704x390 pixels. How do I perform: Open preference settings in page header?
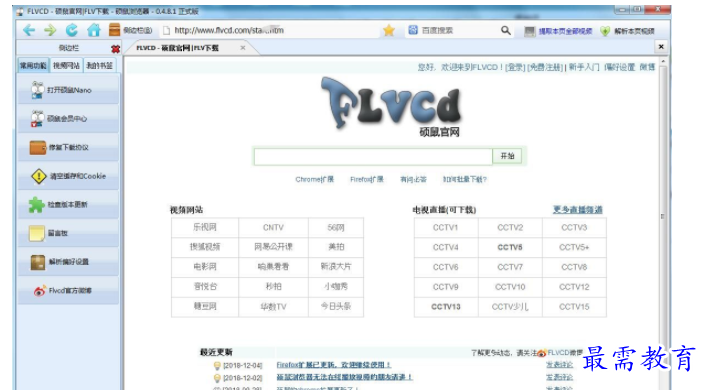[x=620, y=67]
